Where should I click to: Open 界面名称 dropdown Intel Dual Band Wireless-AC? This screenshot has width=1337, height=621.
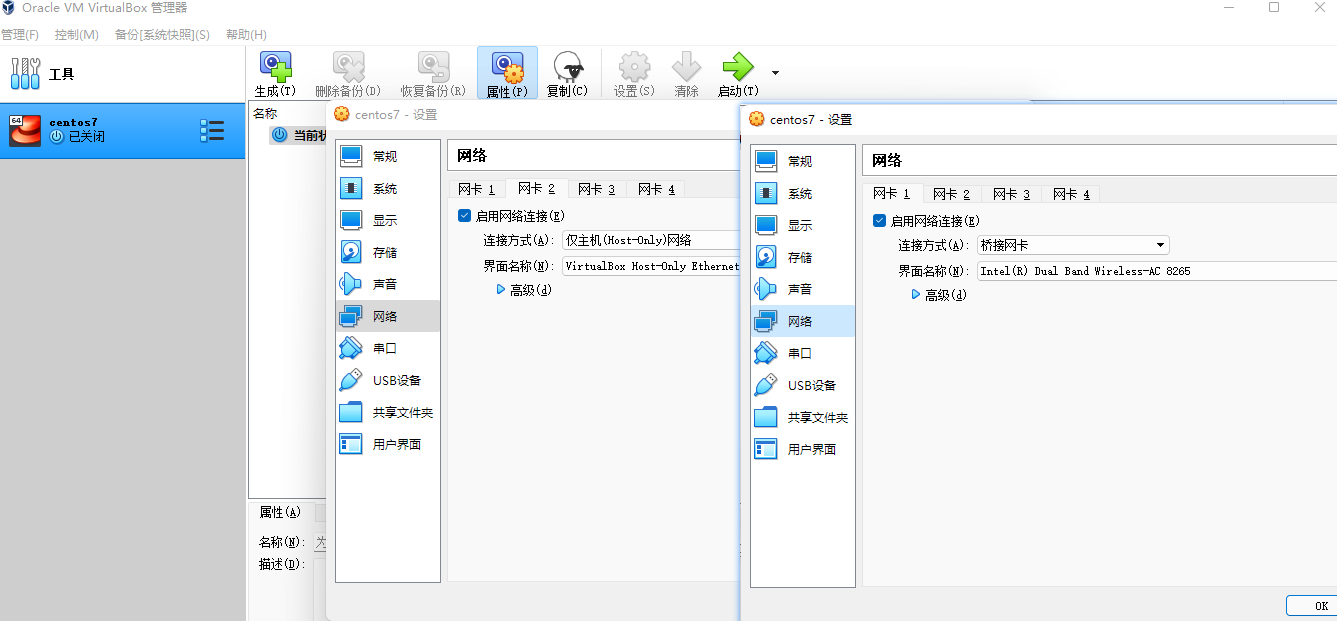click(x=1157, y=271)
